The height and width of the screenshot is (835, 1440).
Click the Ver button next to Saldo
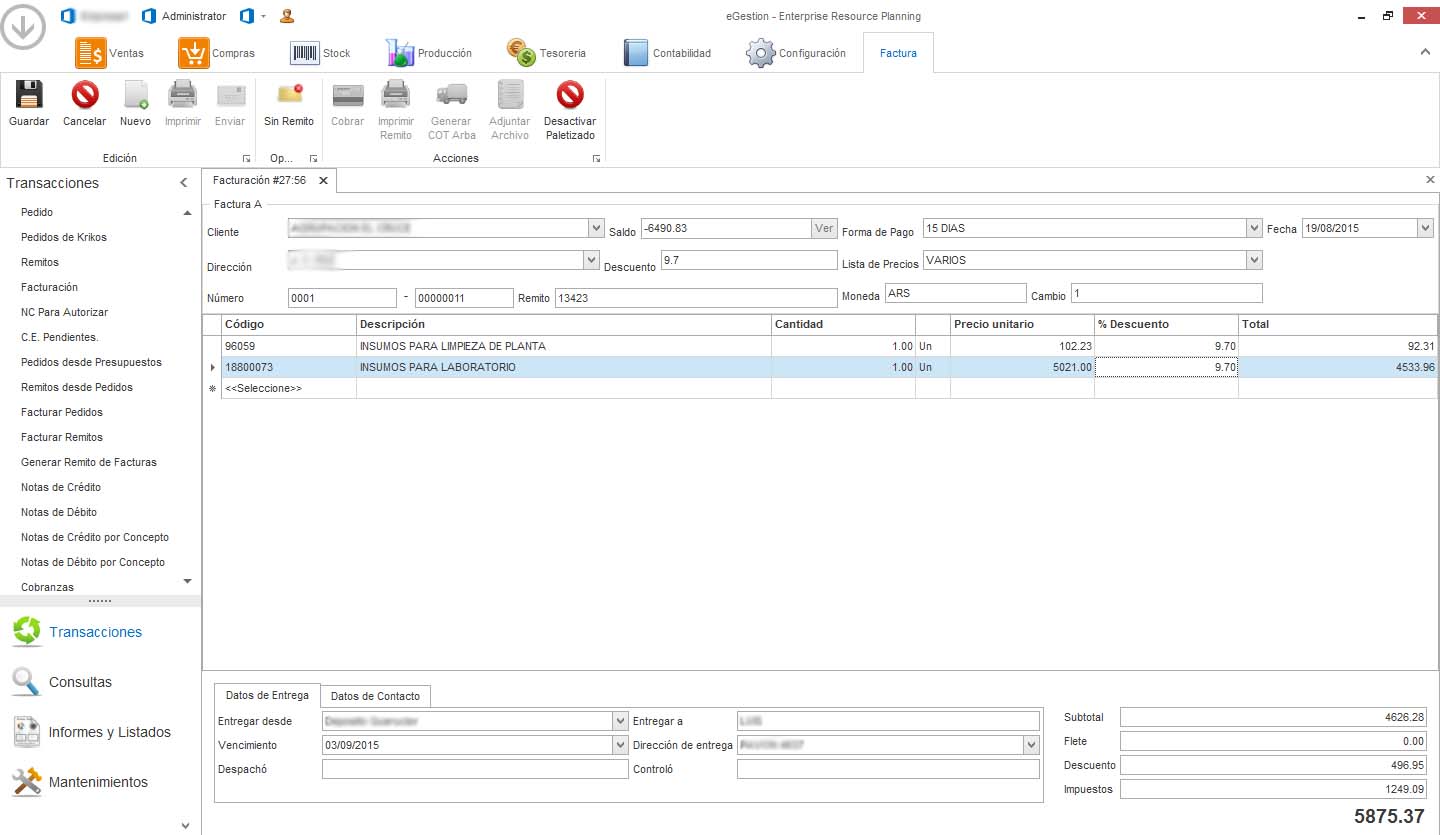pyautogui.click(x=823, y=229)
